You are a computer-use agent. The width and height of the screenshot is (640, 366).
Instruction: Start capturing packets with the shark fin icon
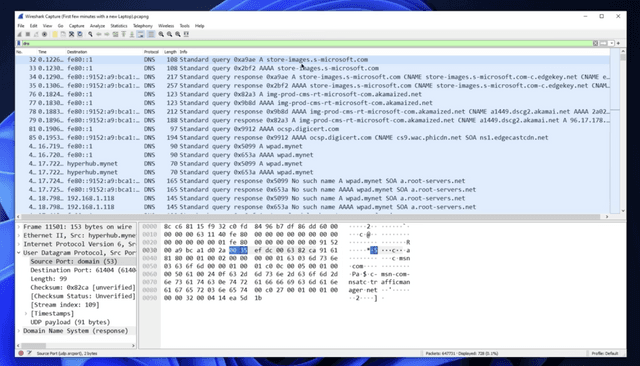click(19, 34)
